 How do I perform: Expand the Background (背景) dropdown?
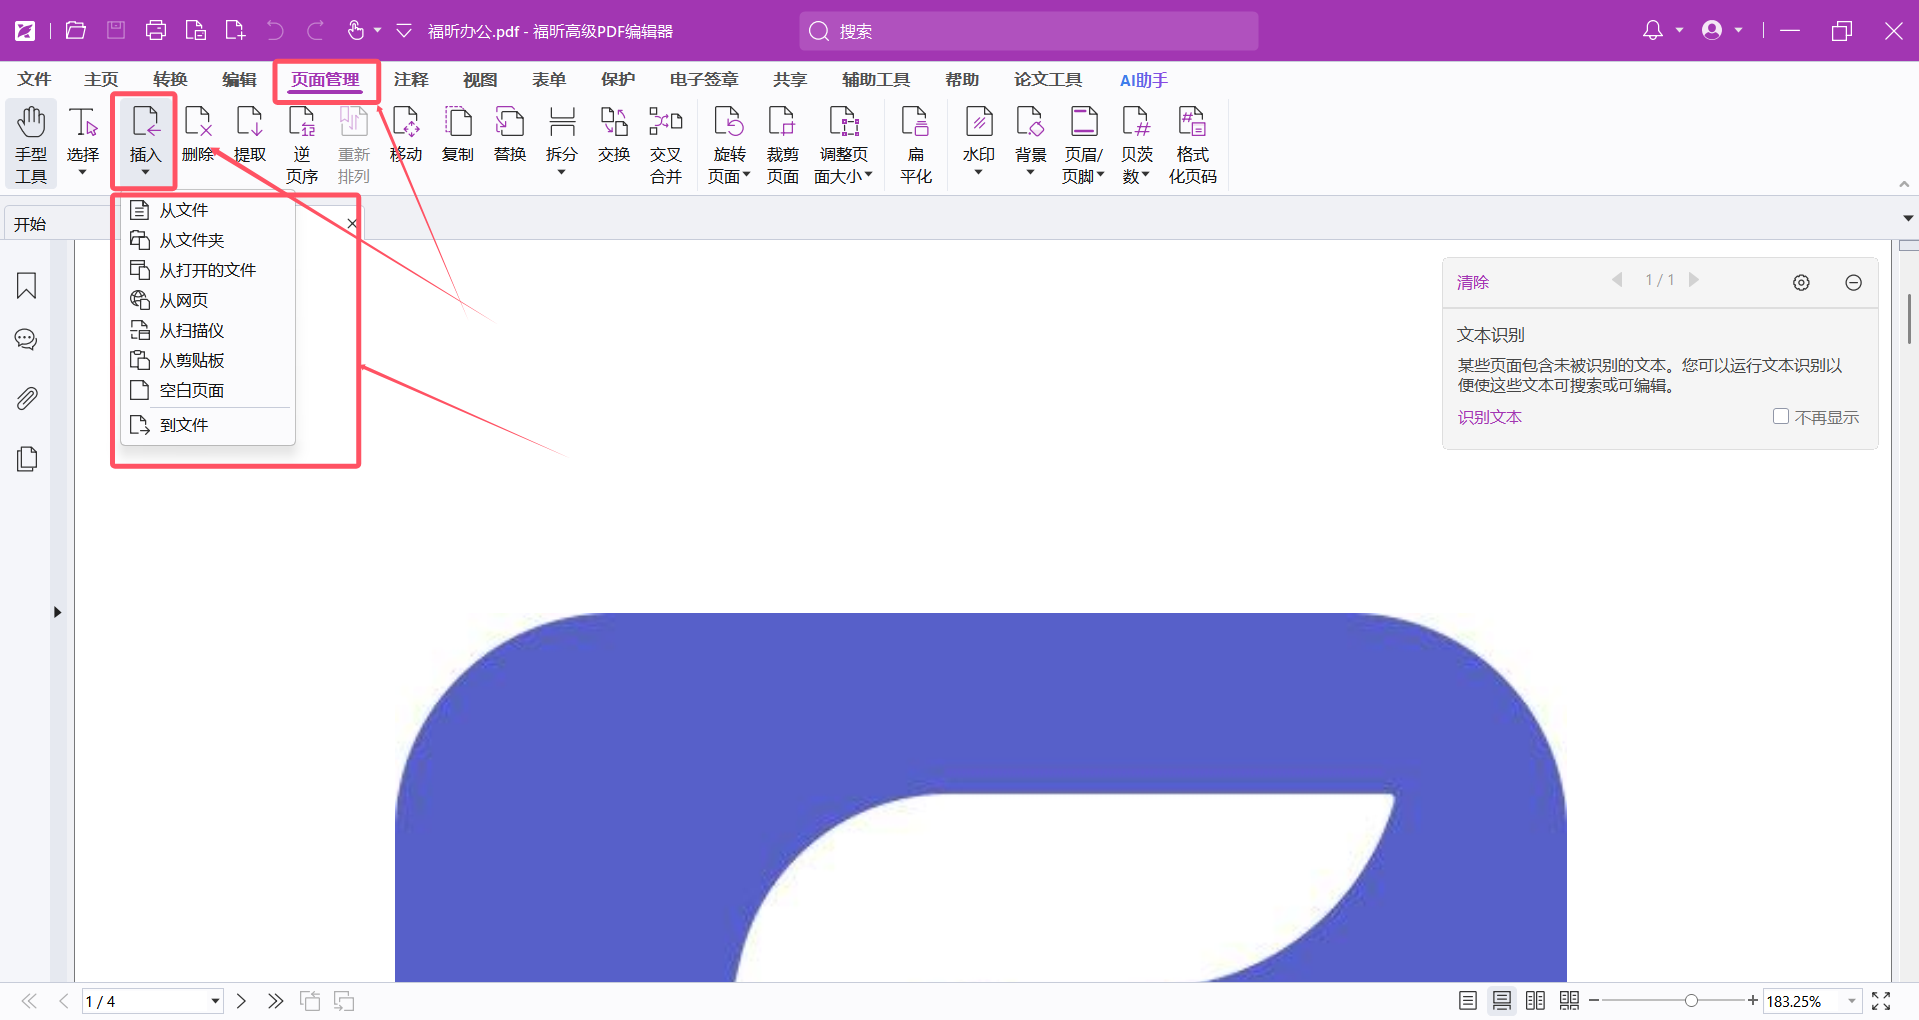(x=1031, y=173)
